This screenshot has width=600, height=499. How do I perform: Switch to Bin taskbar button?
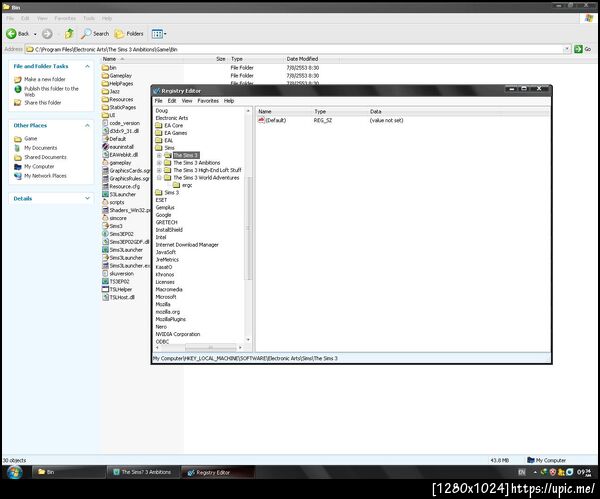(68, 472)
